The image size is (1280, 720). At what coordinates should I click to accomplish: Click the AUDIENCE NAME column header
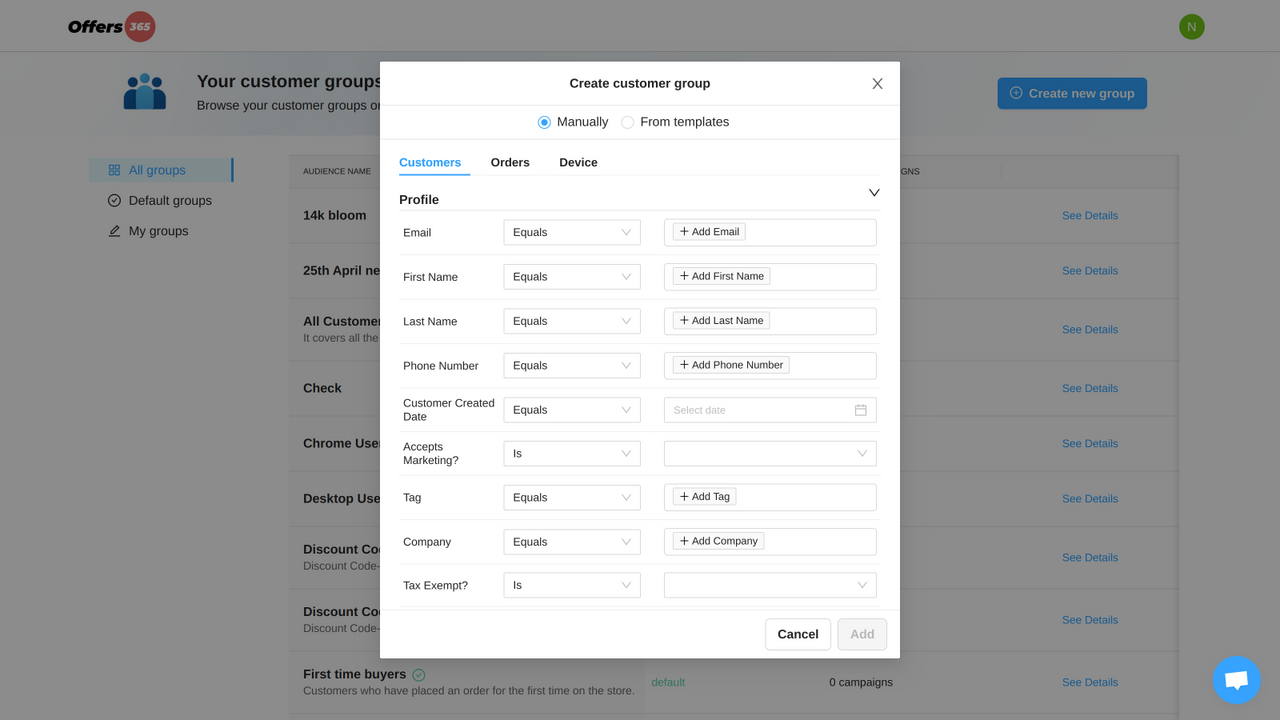coord(337,171)
